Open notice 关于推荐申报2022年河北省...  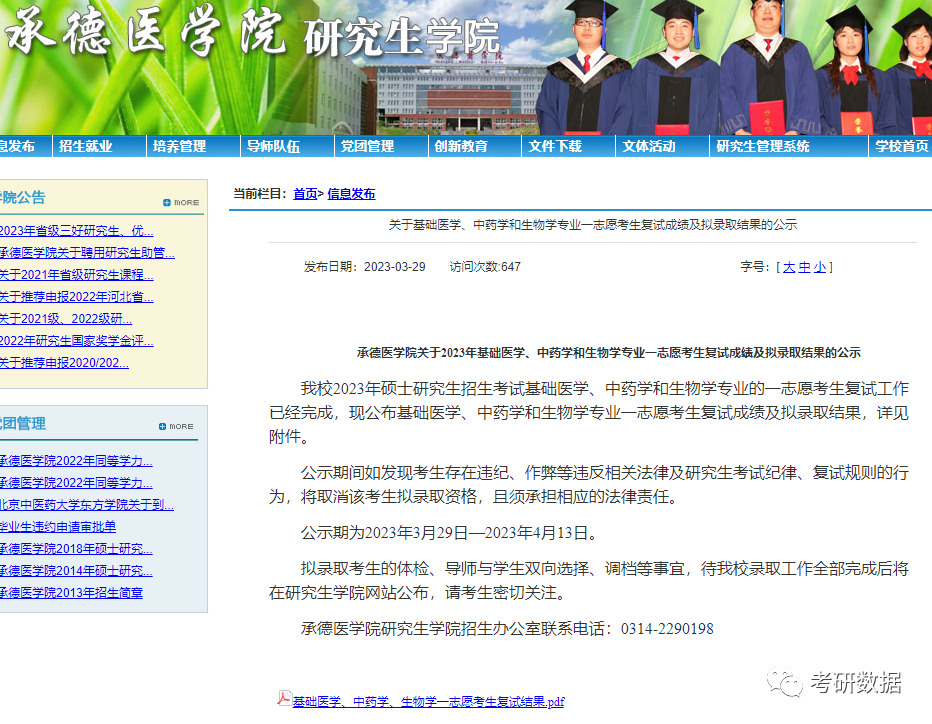tap(76, 297)
